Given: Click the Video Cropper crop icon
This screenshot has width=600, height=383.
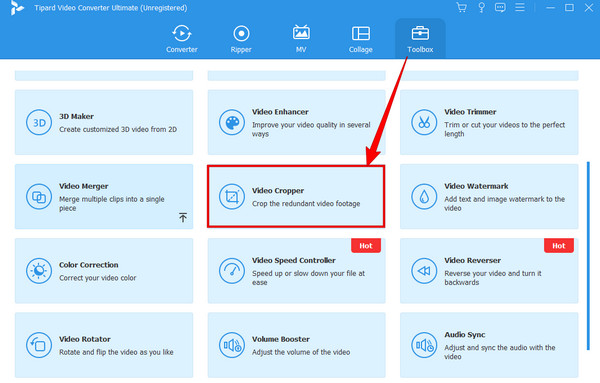Looking at the screenshot, I should point(232,197).
